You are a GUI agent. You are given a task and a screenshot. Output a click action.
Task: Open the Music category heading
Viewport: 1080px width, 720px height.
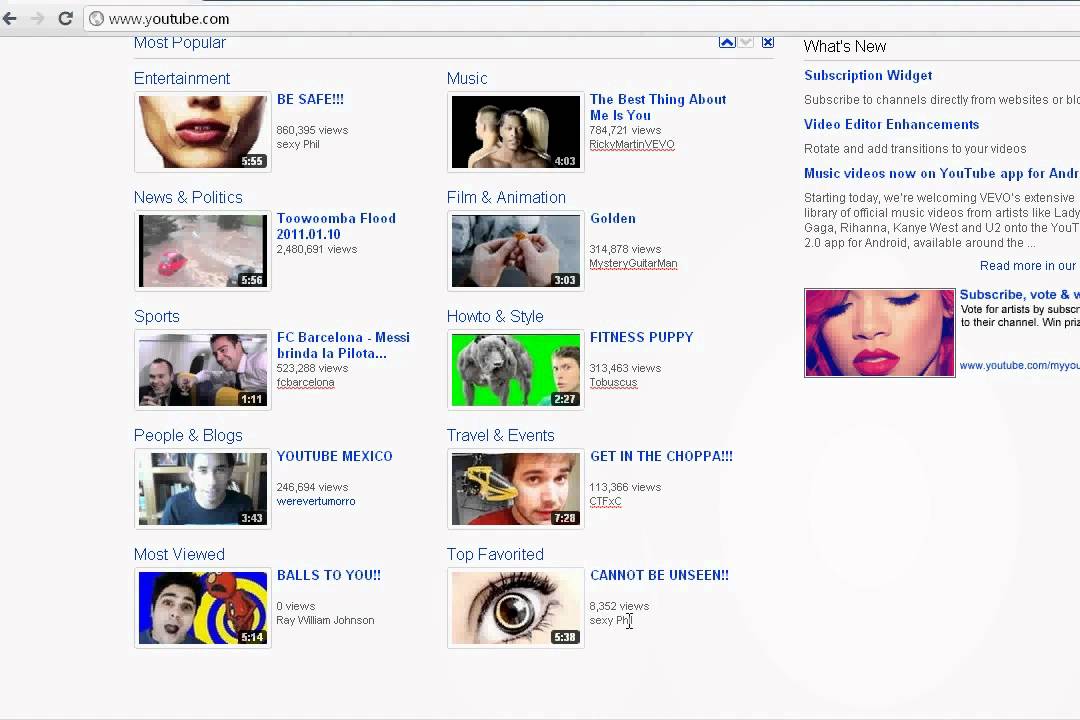pos(467,79)
